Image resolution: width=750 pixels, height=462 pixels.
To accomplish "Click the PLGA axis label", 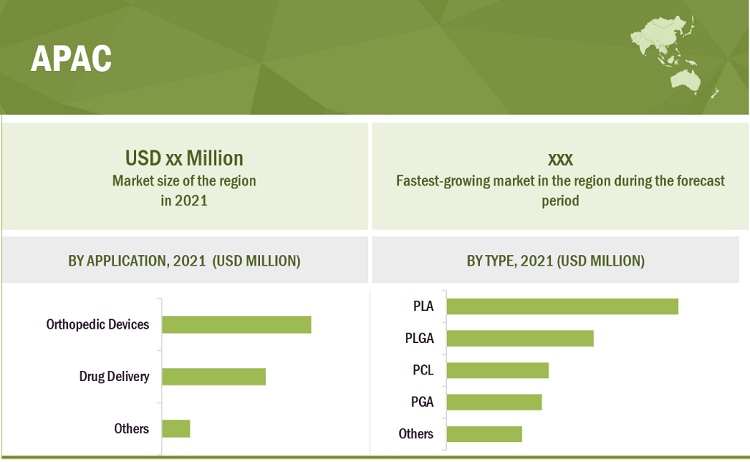I will (x=418, y=338).
